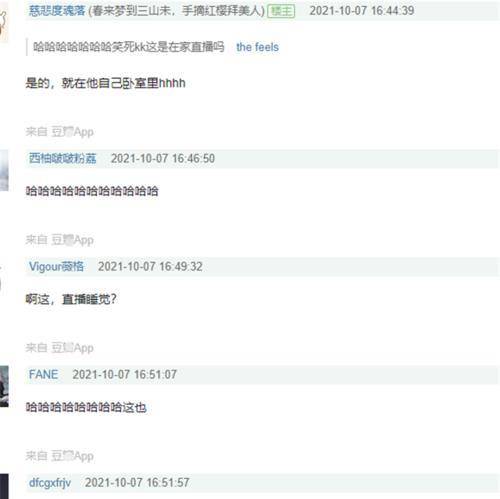The height and width of the screenshot is (499, 500).
Task: Open the quoted user link 'the feels'
Action: tap(257, 47)
